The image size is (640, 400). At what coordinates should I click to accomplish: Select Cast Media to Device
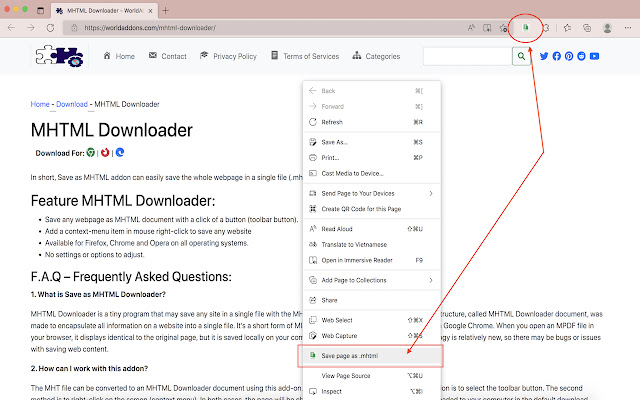pyautogui.click(x=372, y=173)
